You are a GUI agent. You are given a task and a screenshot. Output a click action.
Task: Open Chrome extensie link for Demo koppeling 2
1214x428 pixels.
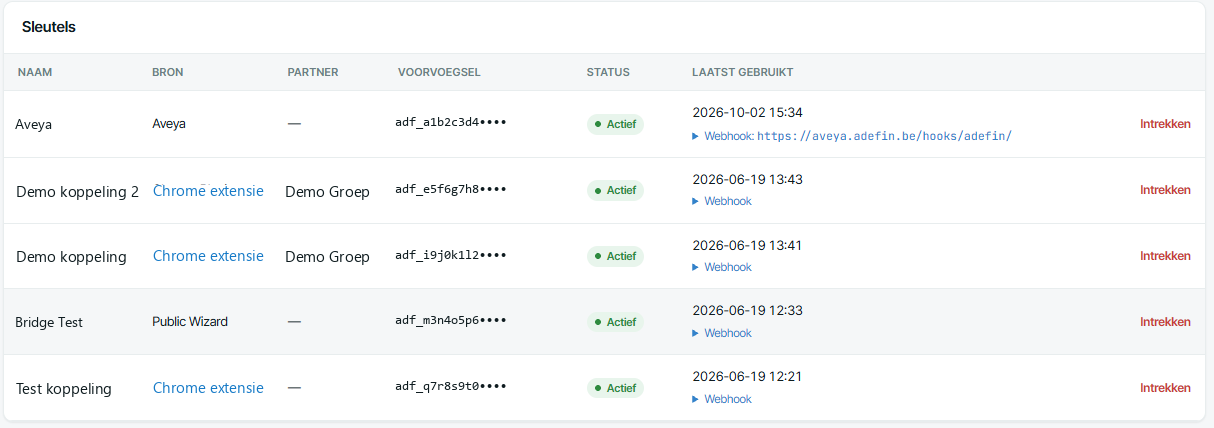(x=208, y=190)
